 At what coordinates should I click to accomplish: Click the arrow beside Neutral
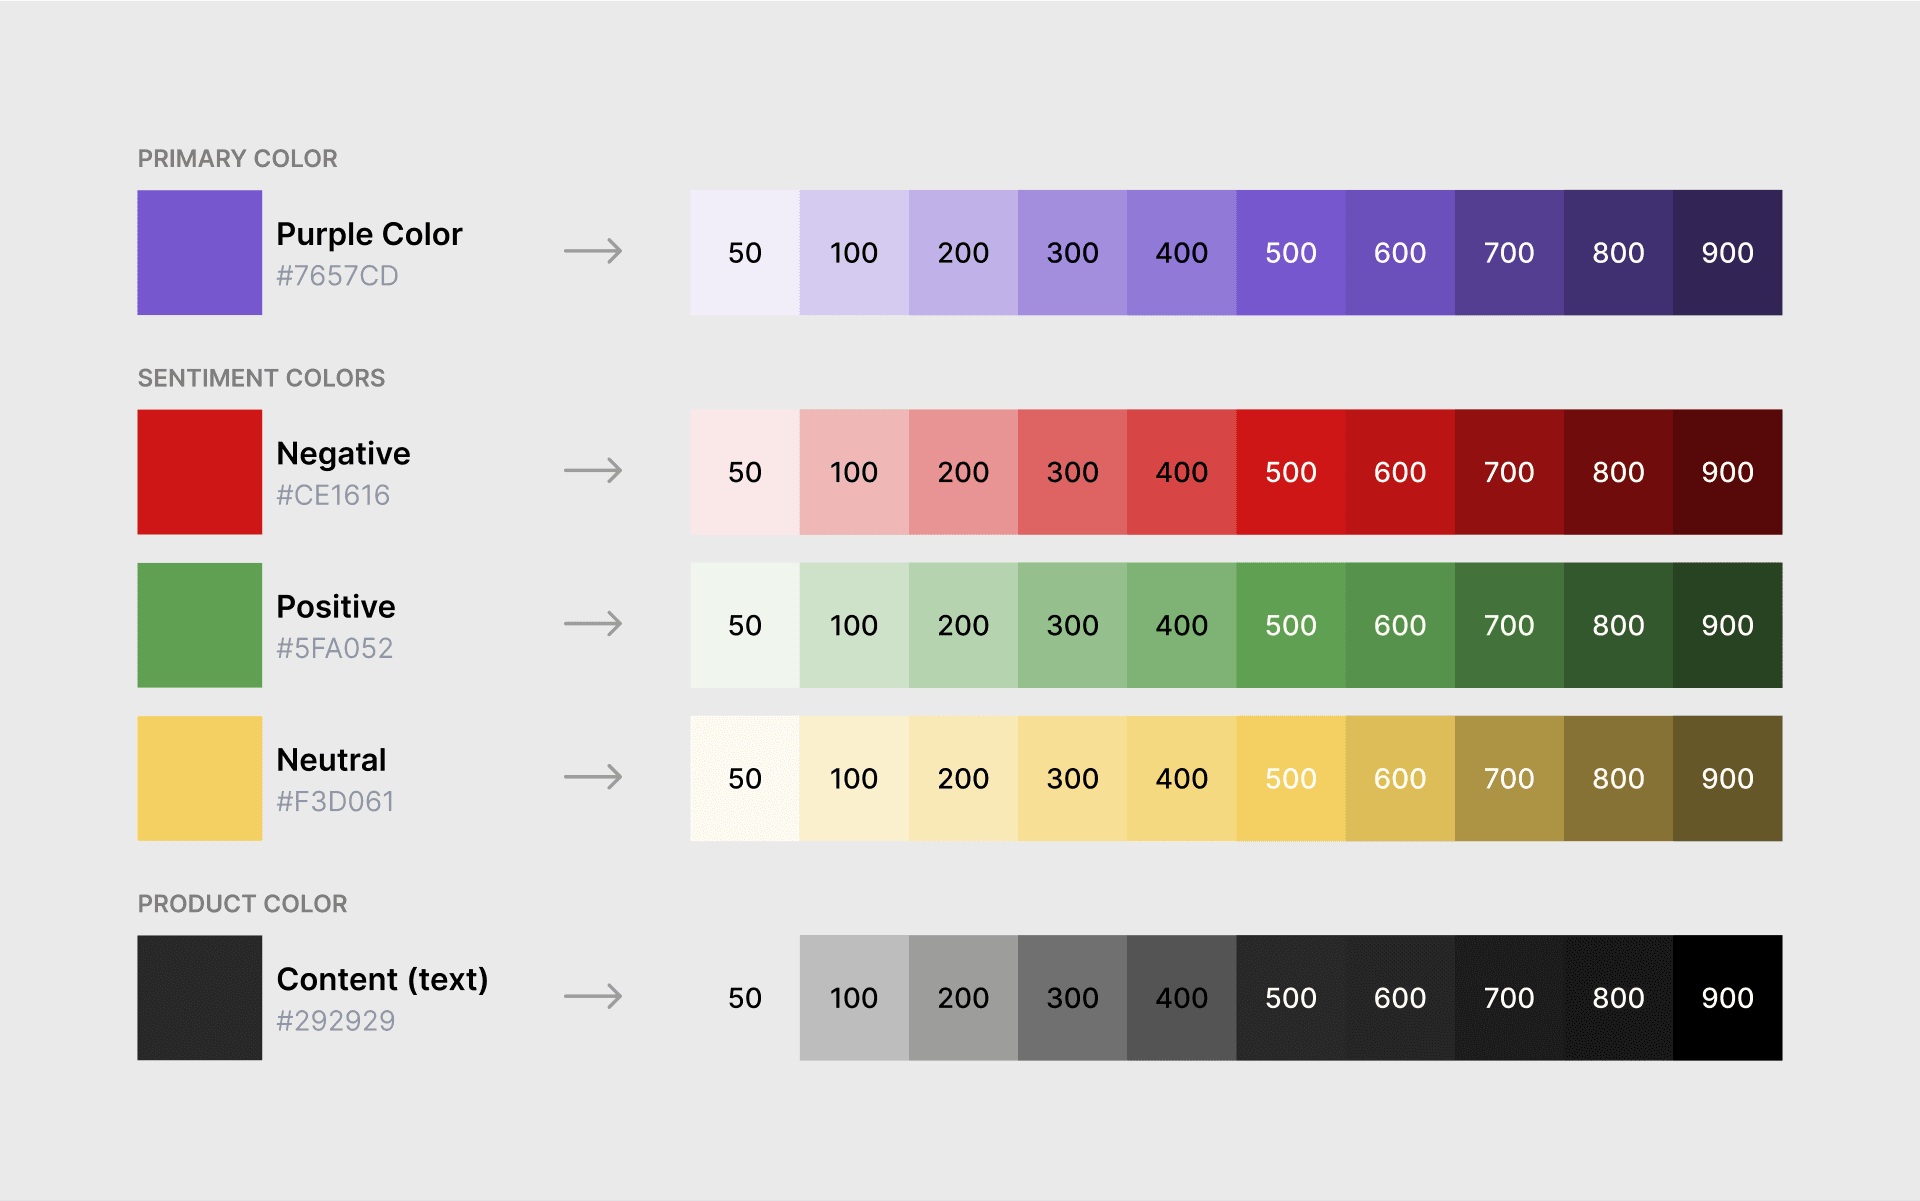click(x=593, y=777)
